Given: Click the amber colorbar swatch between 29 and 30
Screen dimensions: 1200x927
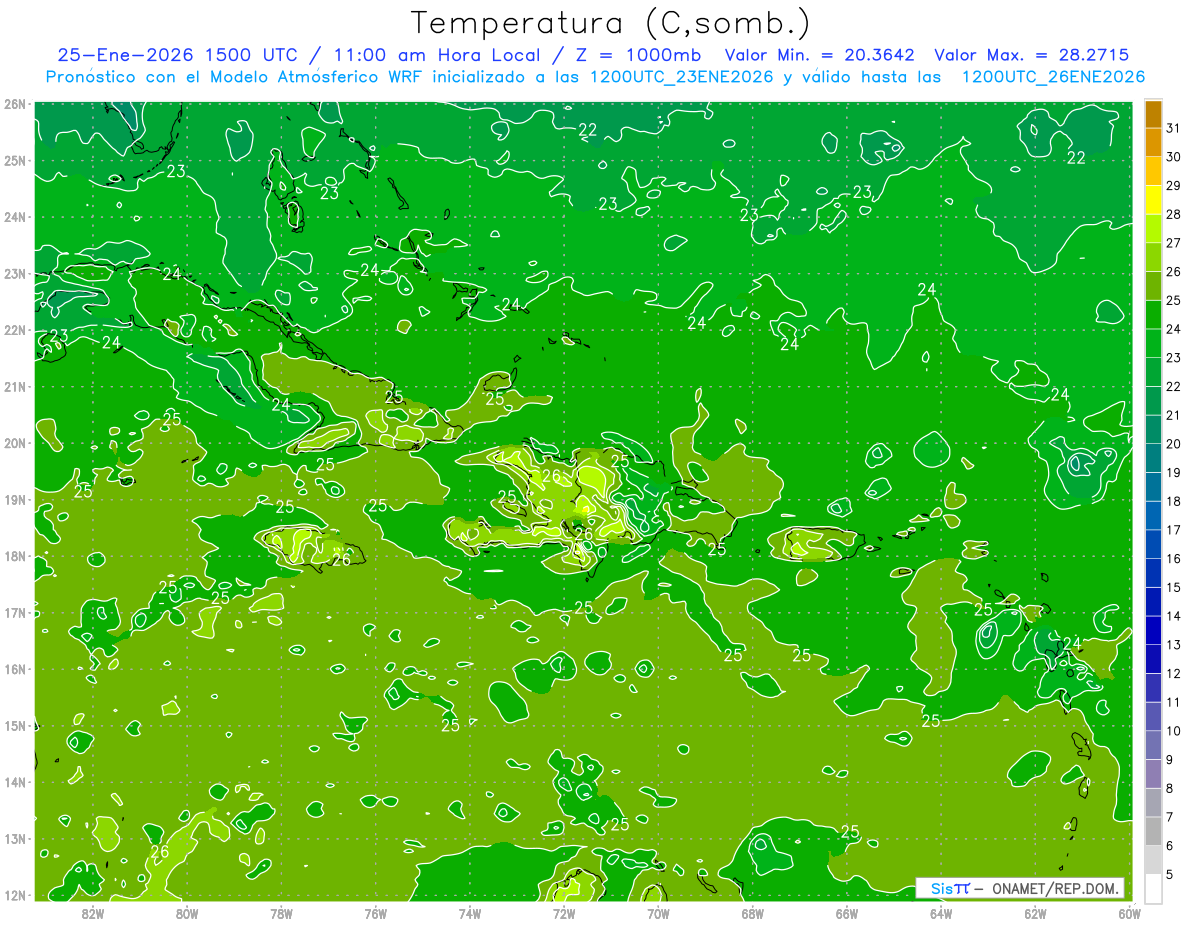Looking at the screenshot, I should 1153,172.
